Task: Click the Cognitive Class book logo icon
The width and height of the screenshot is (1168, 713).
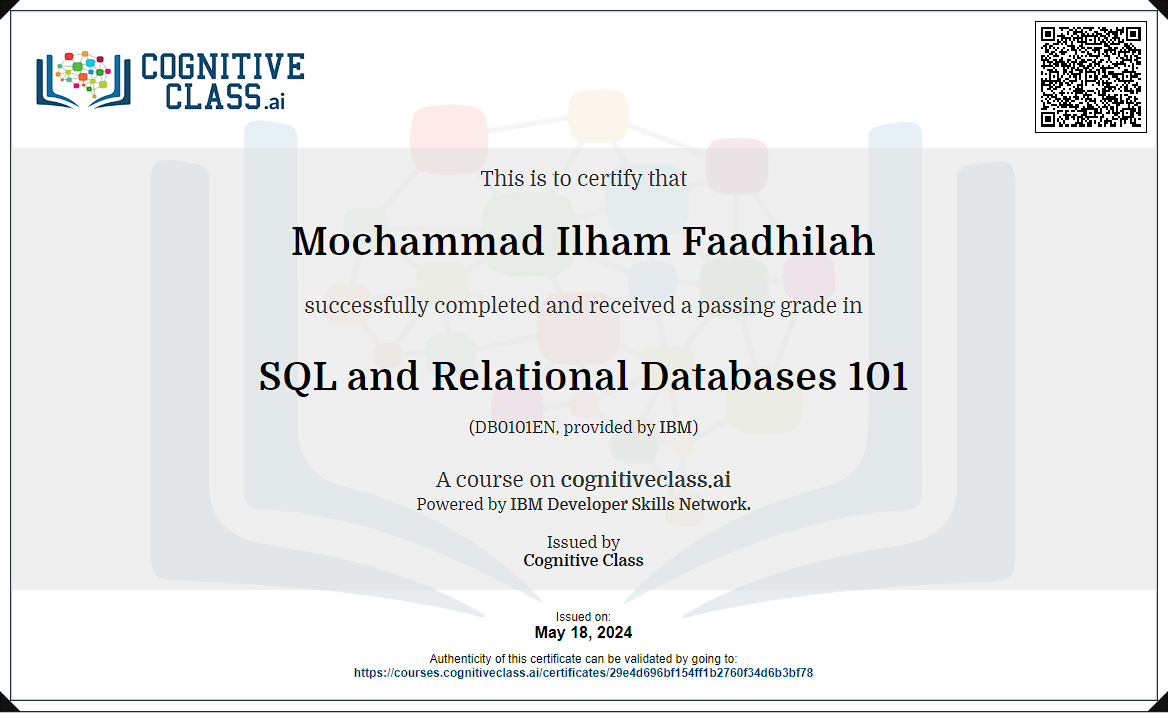Action: tap(83, 80)
